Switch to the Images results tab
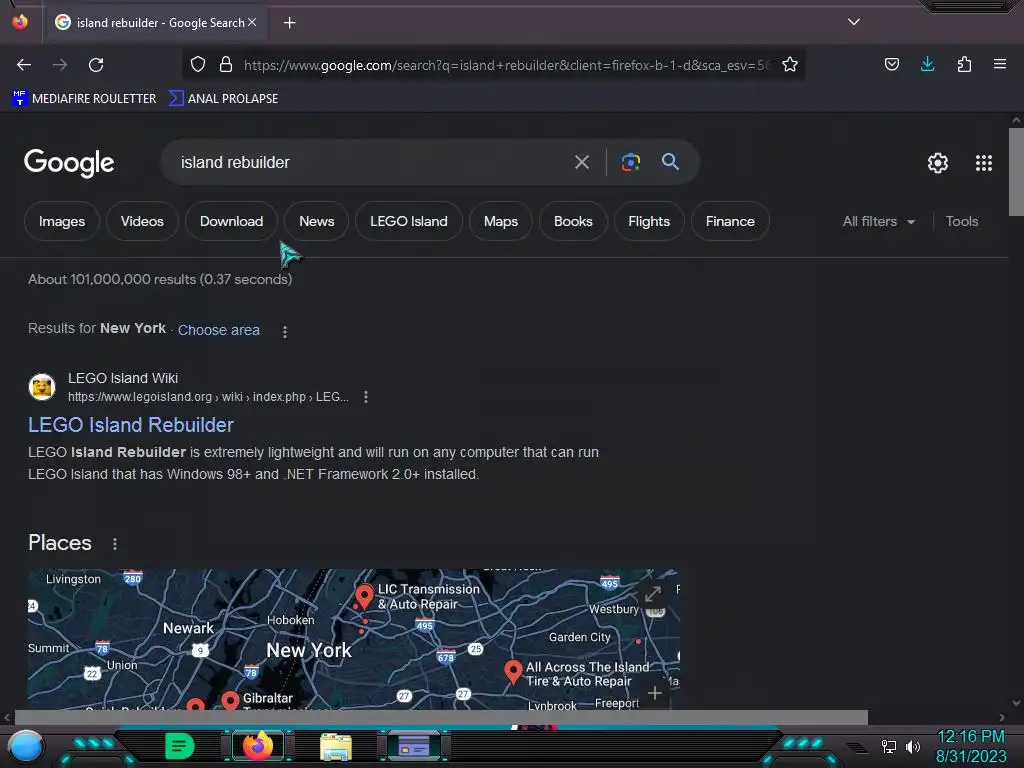This screenshot has width=1024, height=768. click(x=62, y=221)
